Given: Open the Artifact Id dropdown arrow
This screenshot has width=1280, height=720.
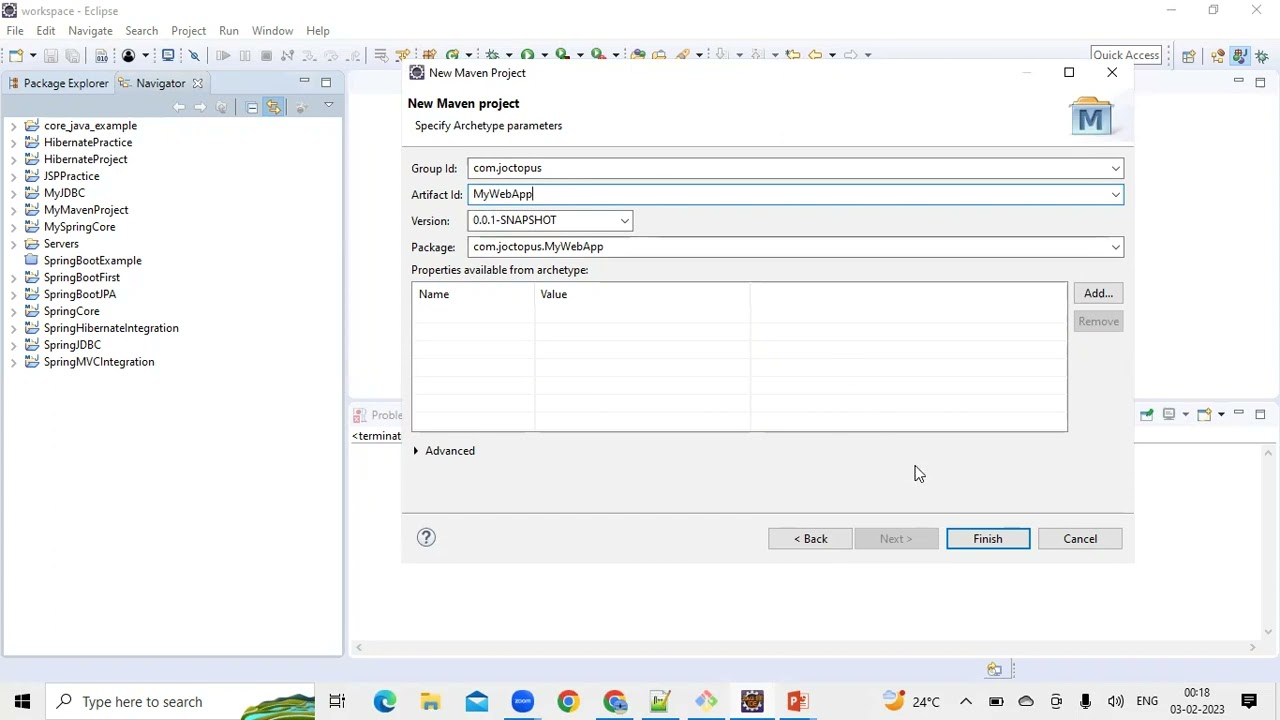Looking at the screenshot, I should 1115,194.
